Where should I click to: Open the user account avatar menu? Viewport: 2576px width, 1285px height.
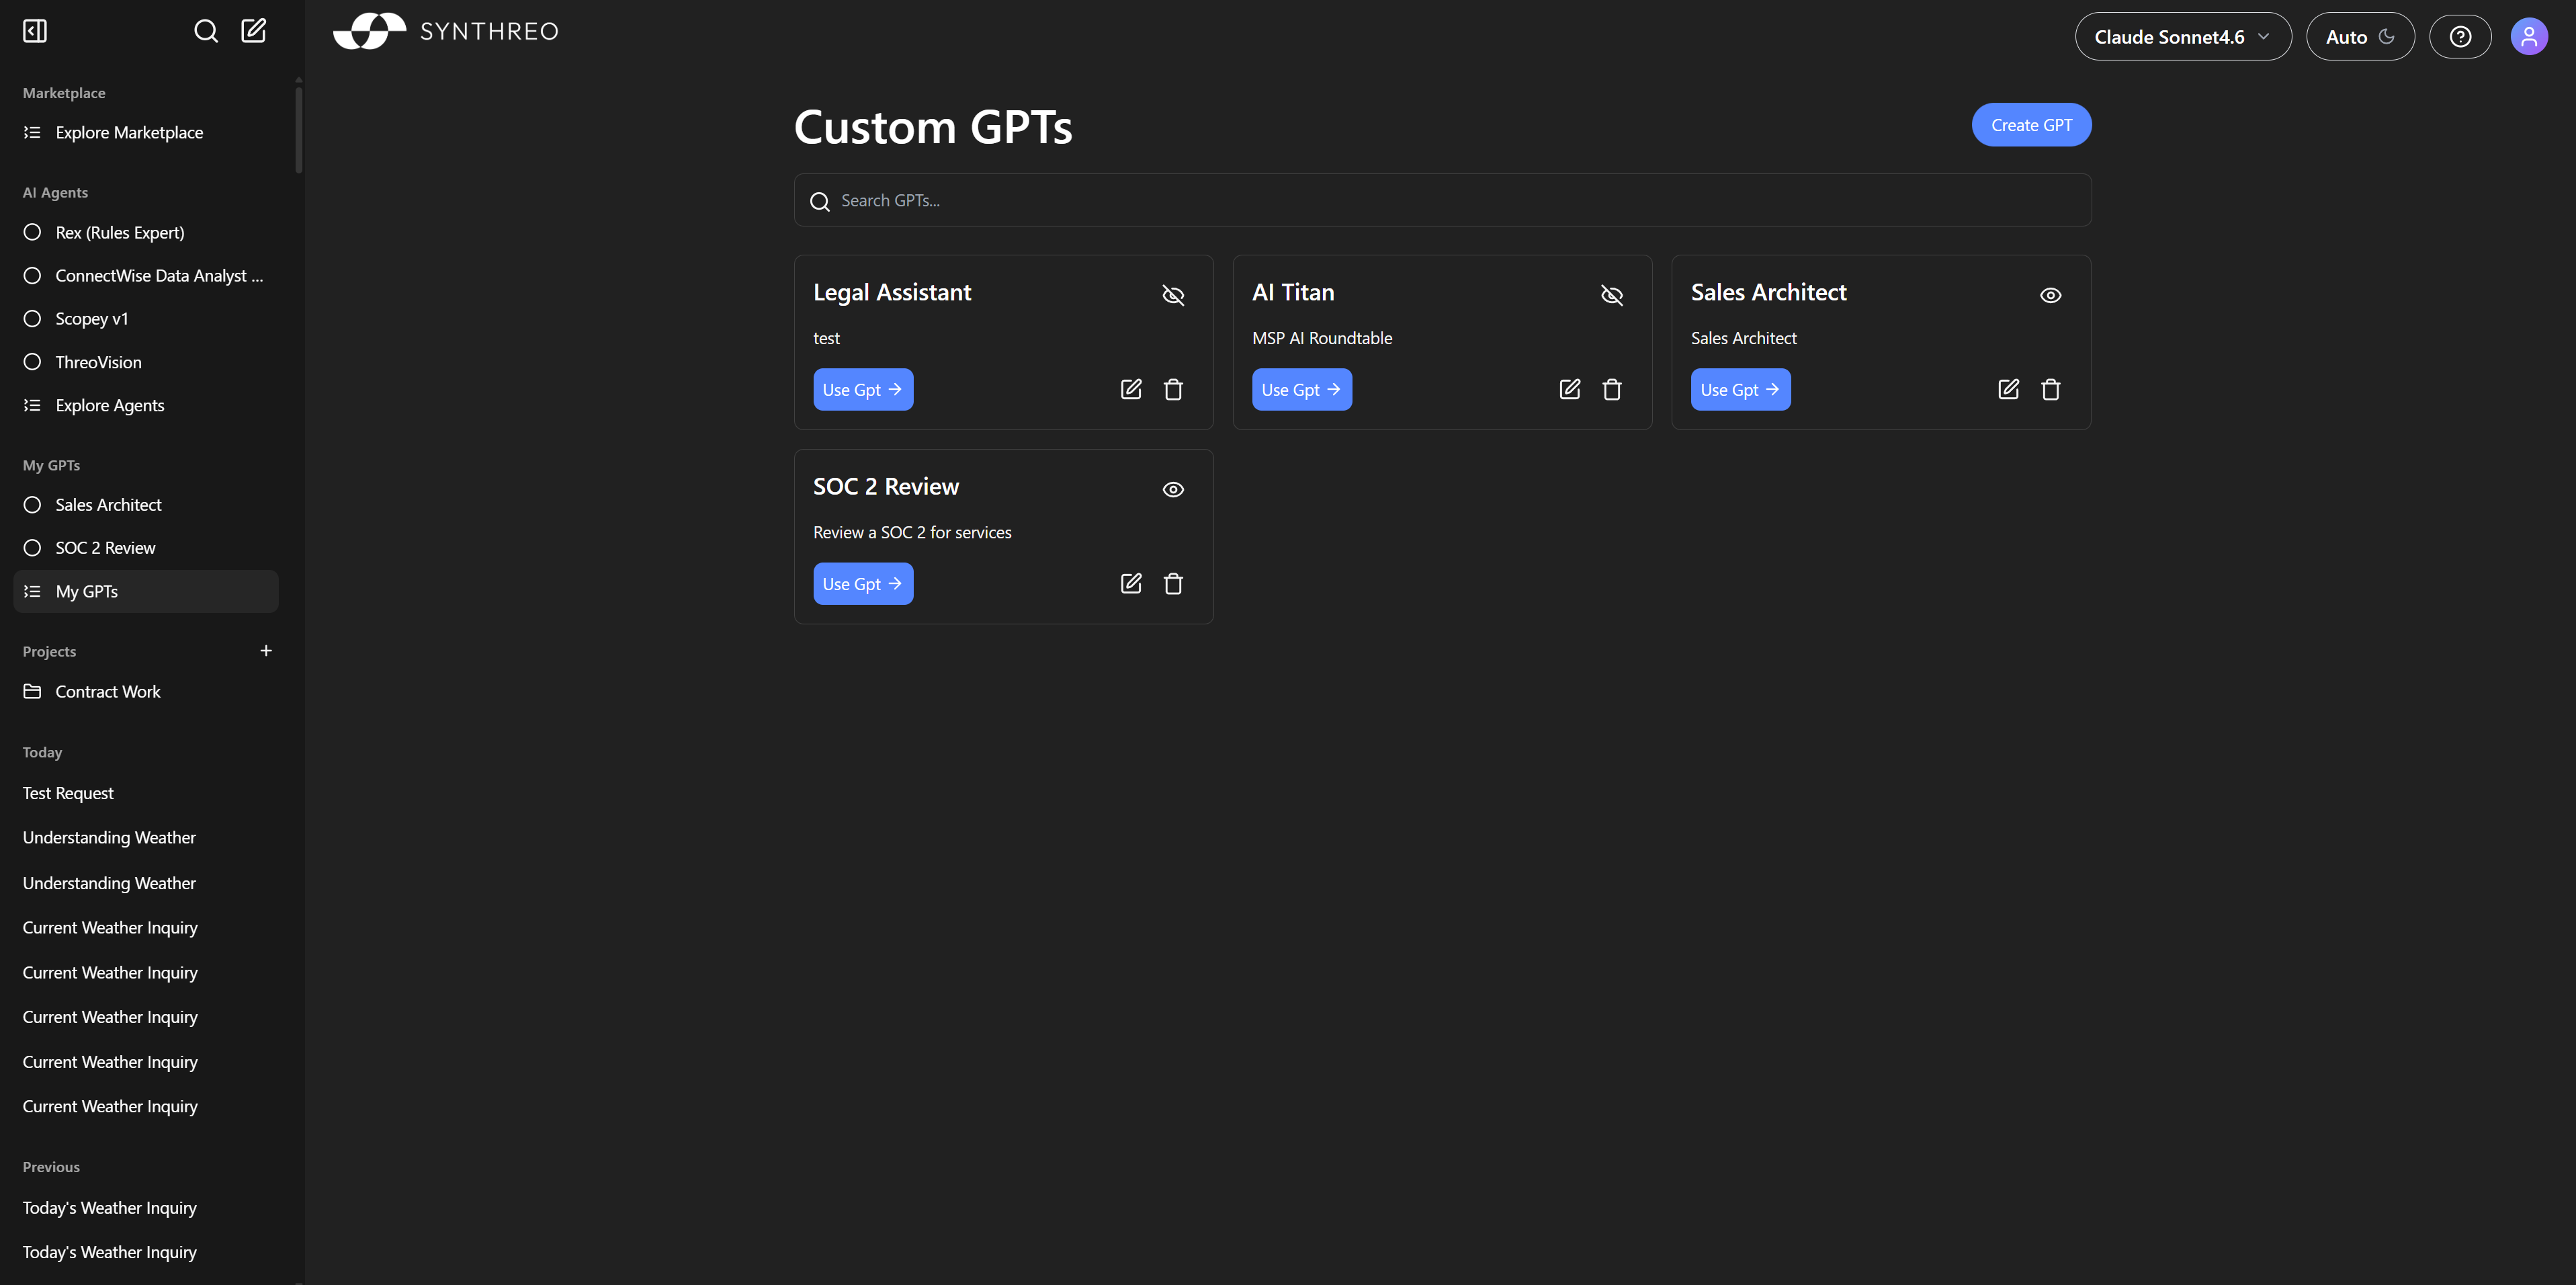[2529, 36]
